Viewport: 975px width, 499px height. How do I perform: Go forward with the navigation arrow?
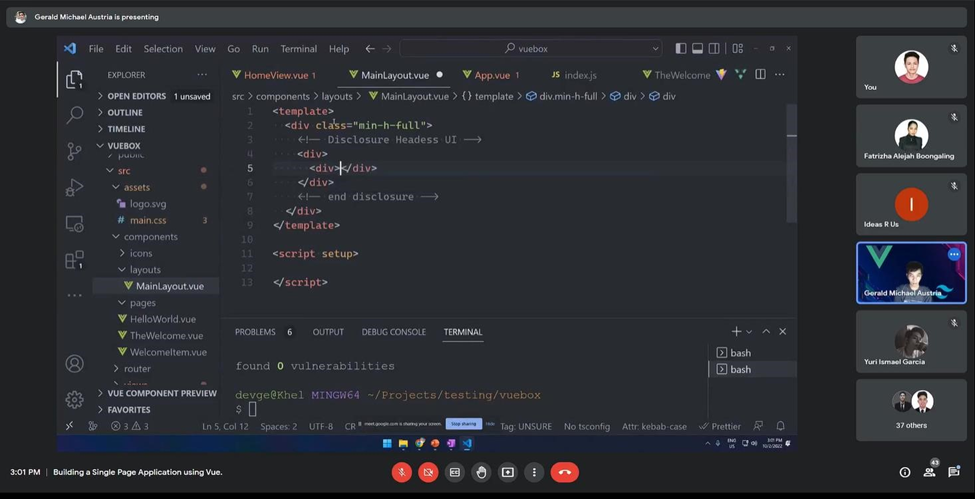[386, 49]
